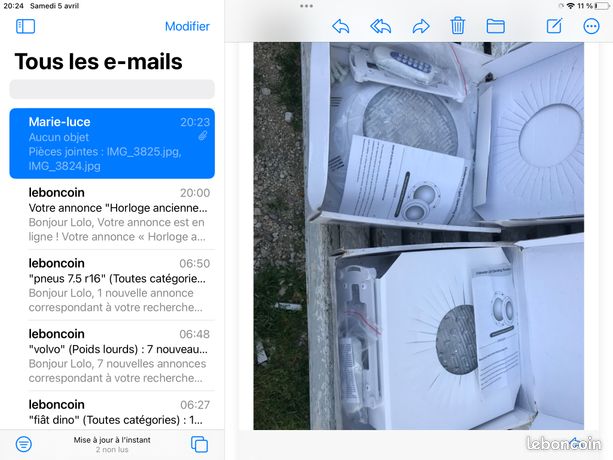Toggle the mail filter icon at the bottom left
Image resolution: width=613 pixels, height=460 pixels.
[24, 444]
